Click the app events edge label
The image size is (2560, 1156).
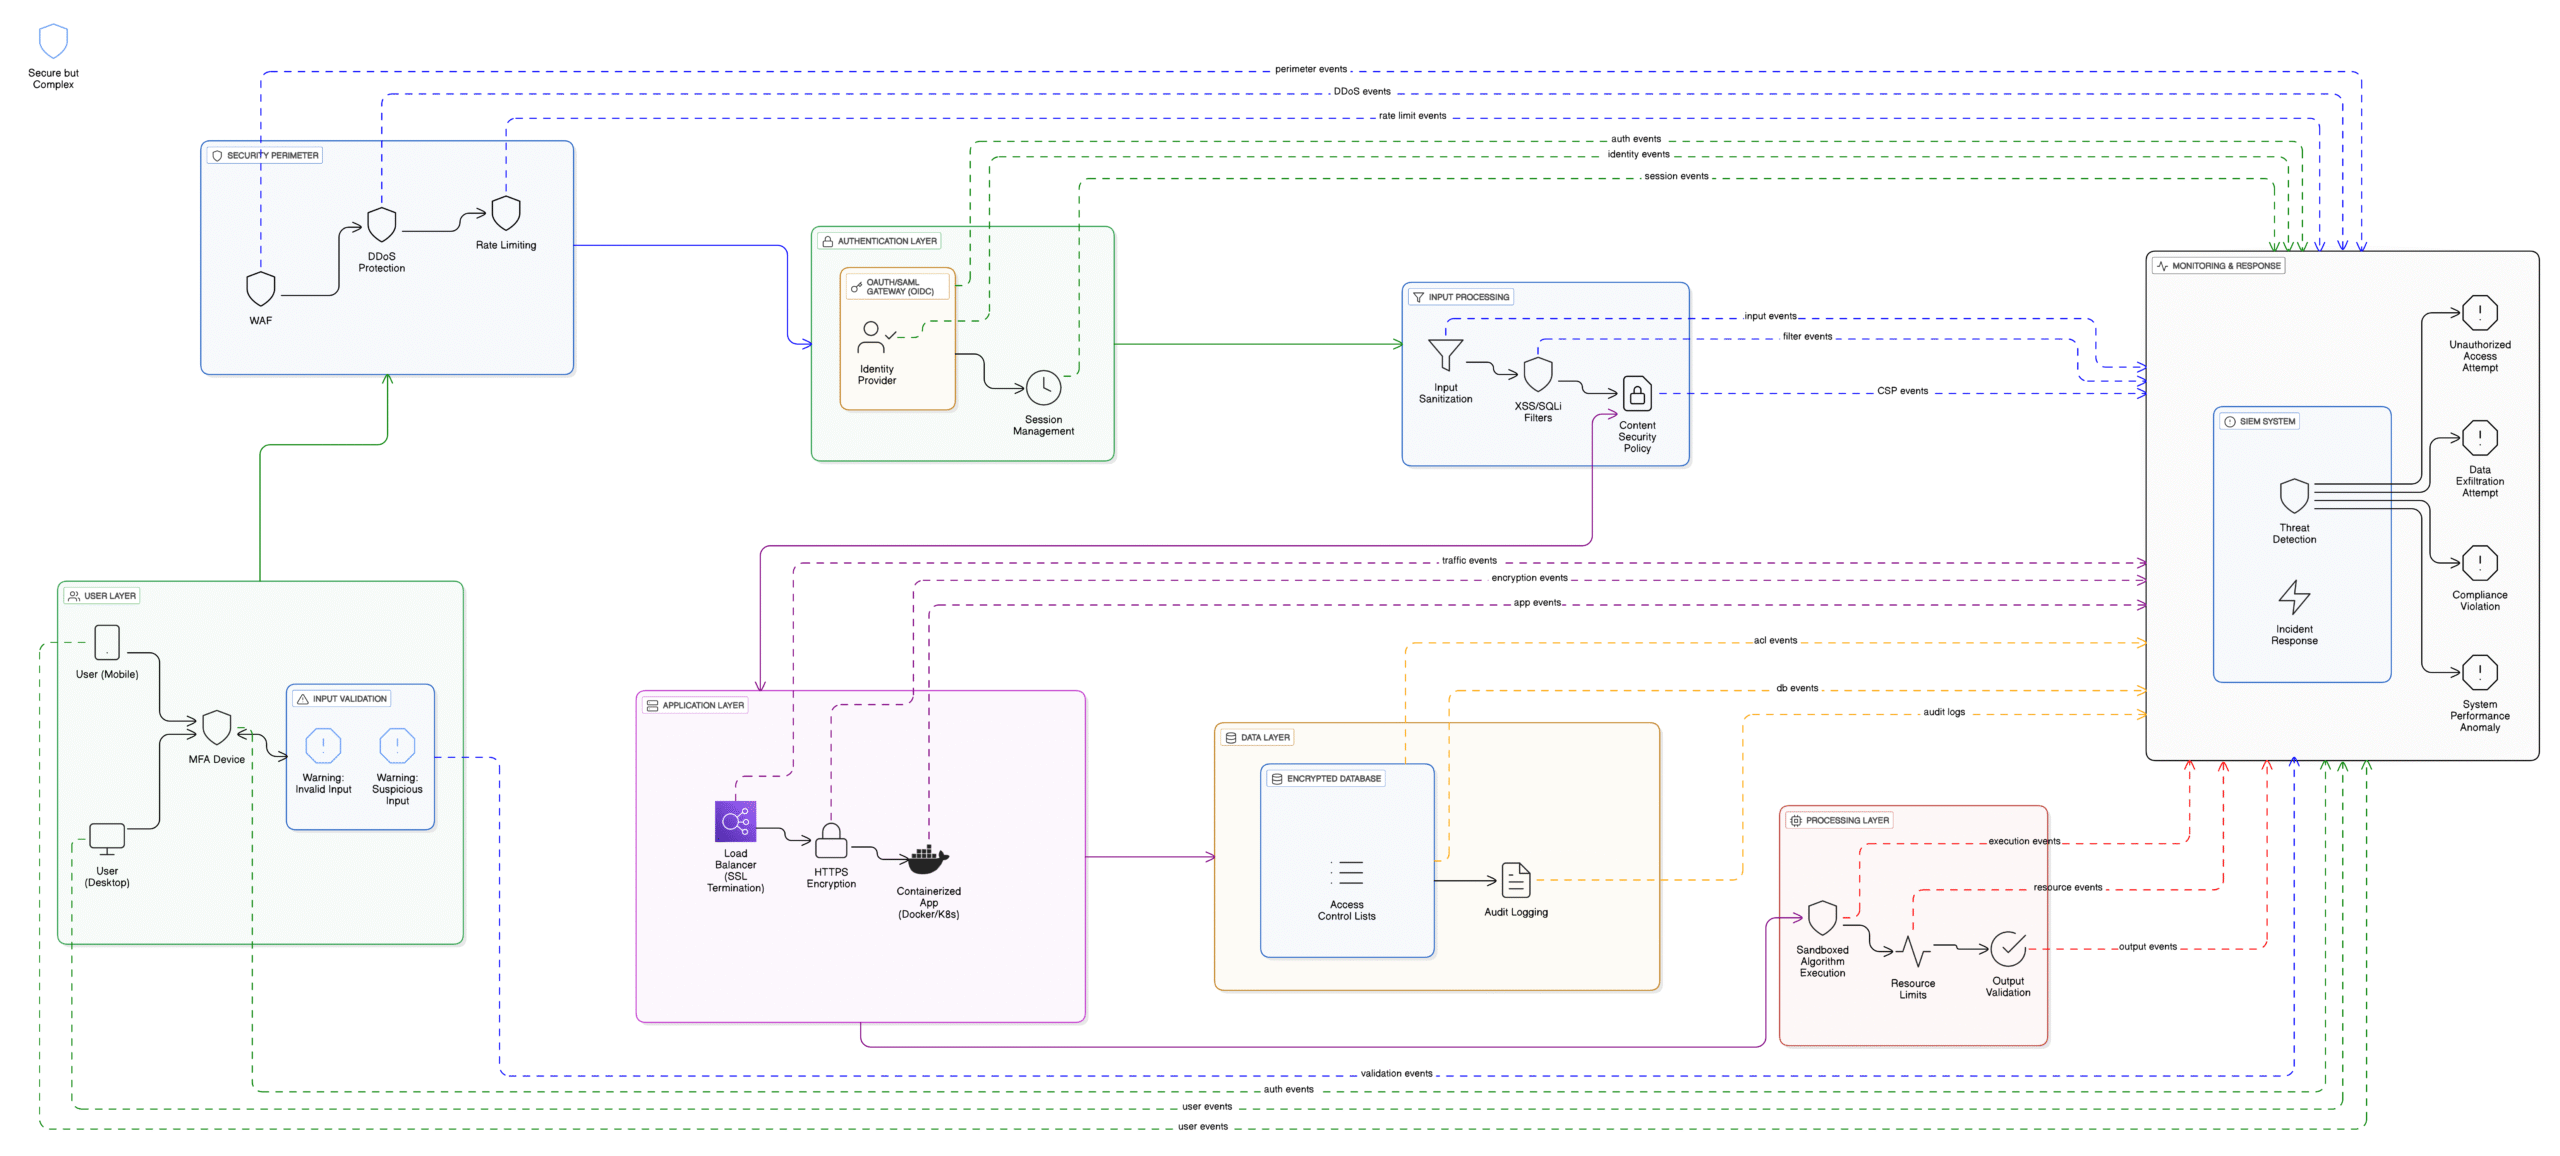coord(1536,603)
